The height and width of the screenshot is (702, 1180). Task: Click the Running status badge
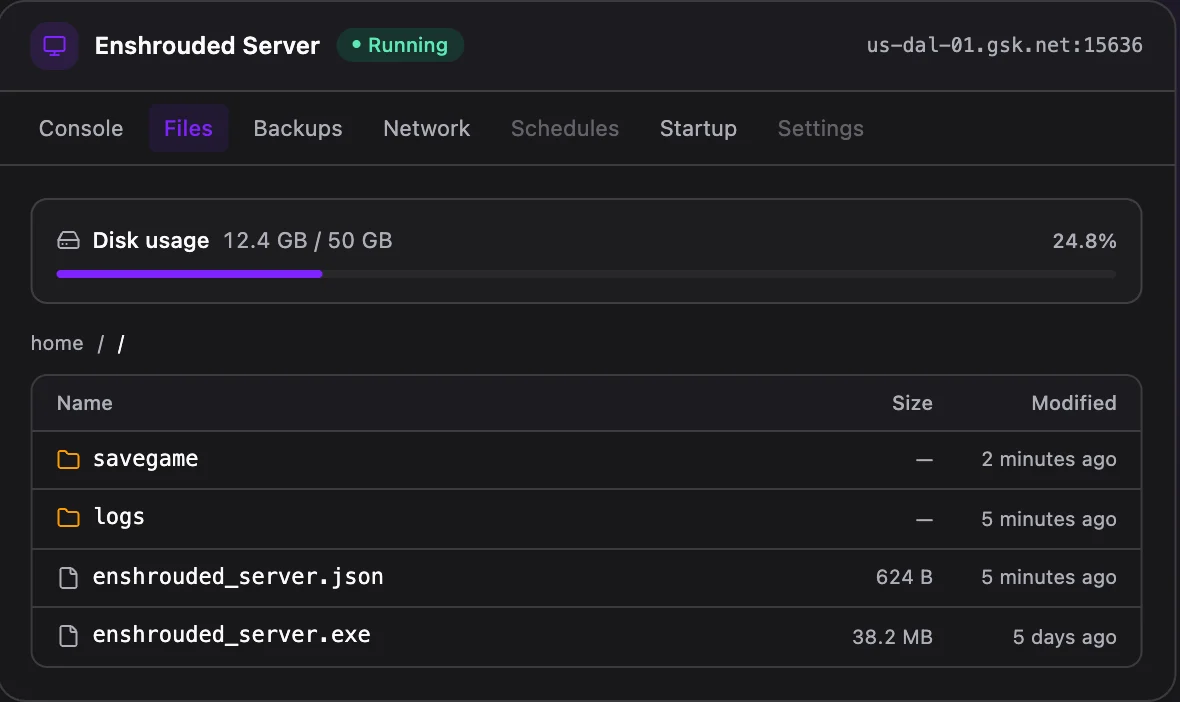pos(400,45)
